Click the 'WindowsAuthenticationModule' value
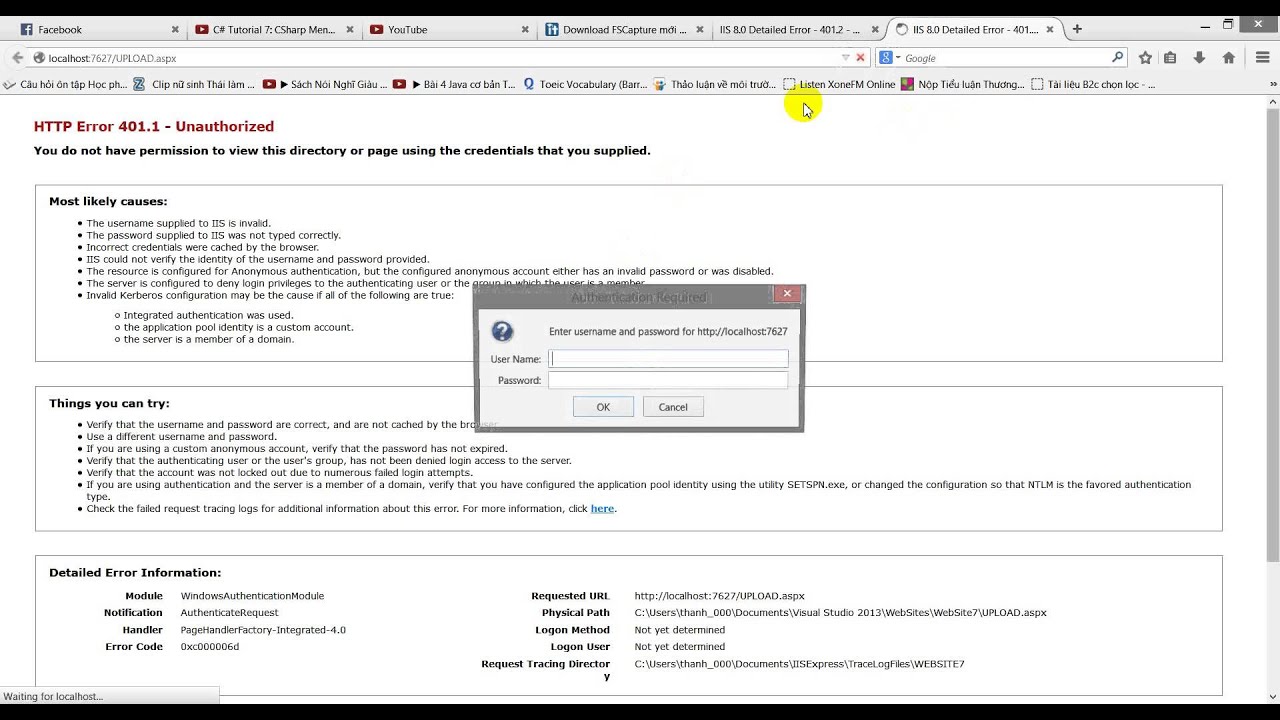The width and height of the screenshot is (1280, 720). [252, 596]
